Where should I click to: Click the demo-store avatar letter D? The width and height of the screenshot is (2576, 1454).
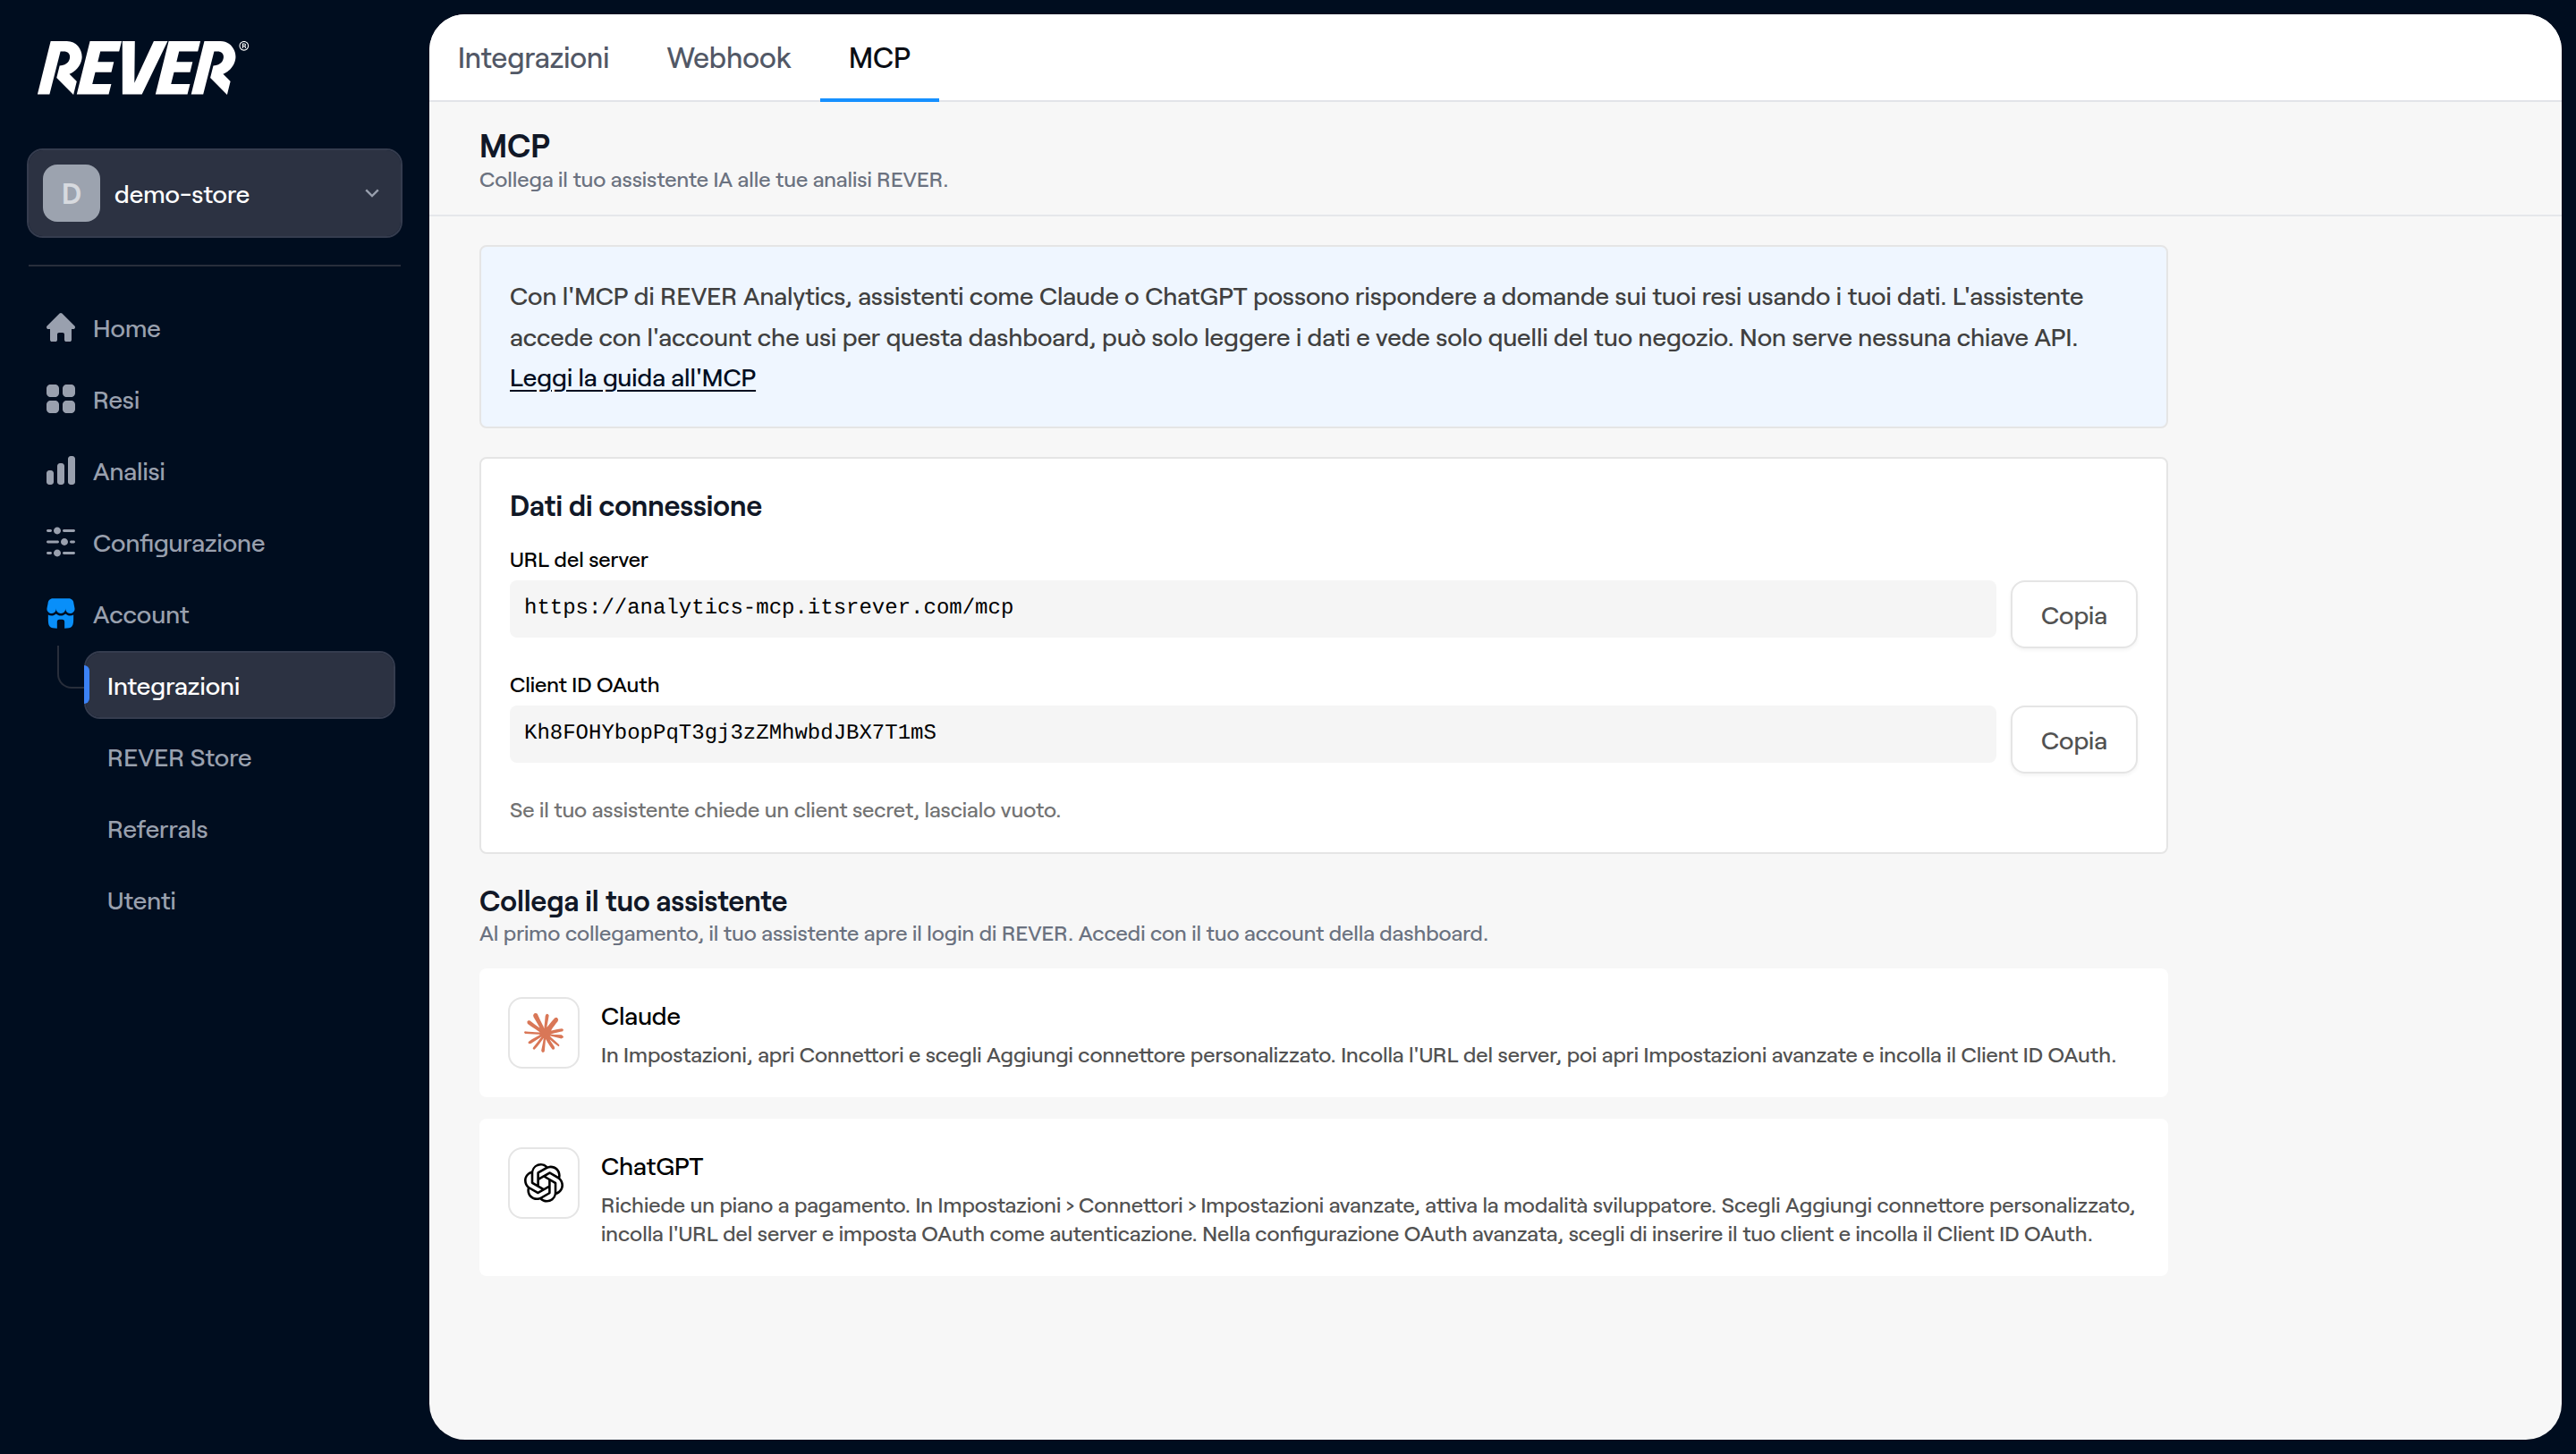(x=71, y=193)
